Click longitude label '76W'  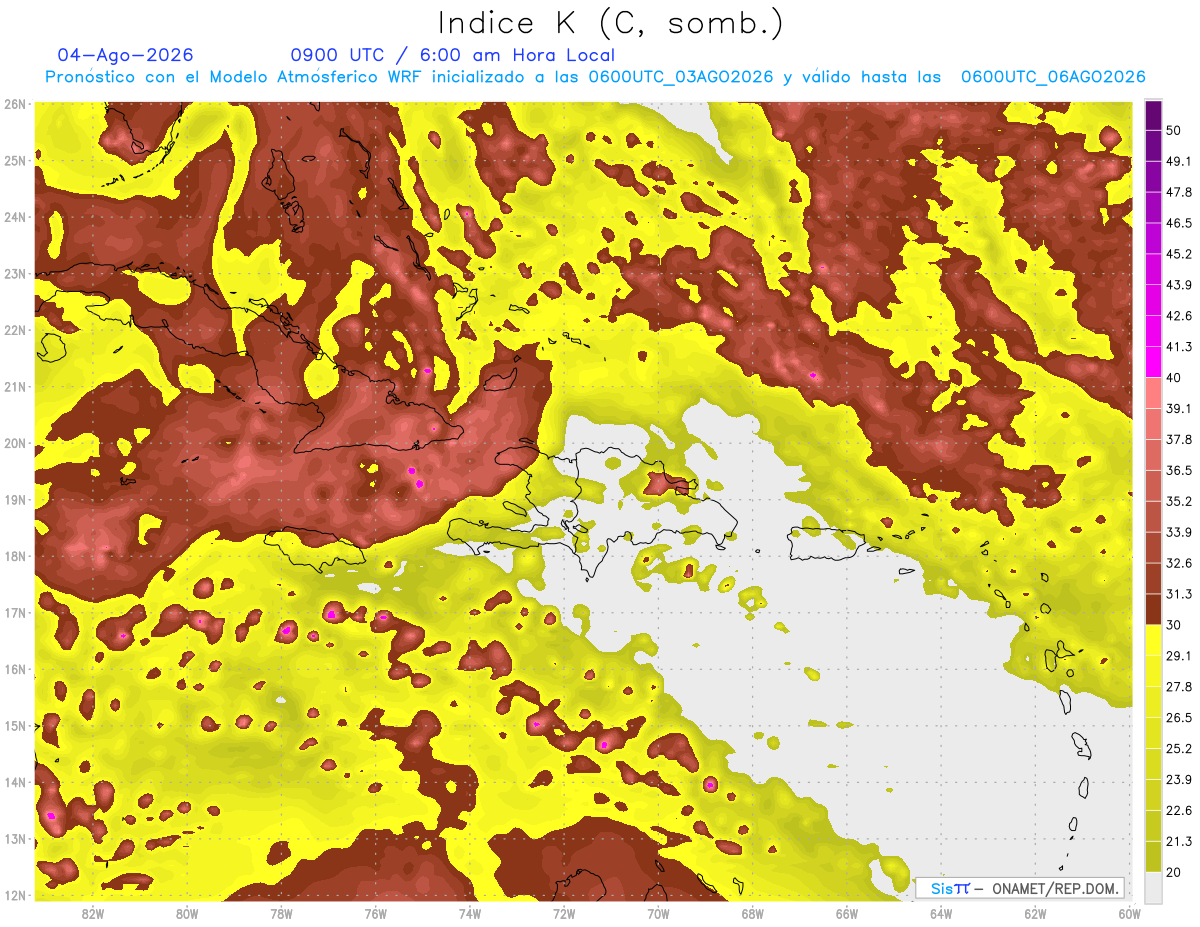tap(376, 913)
